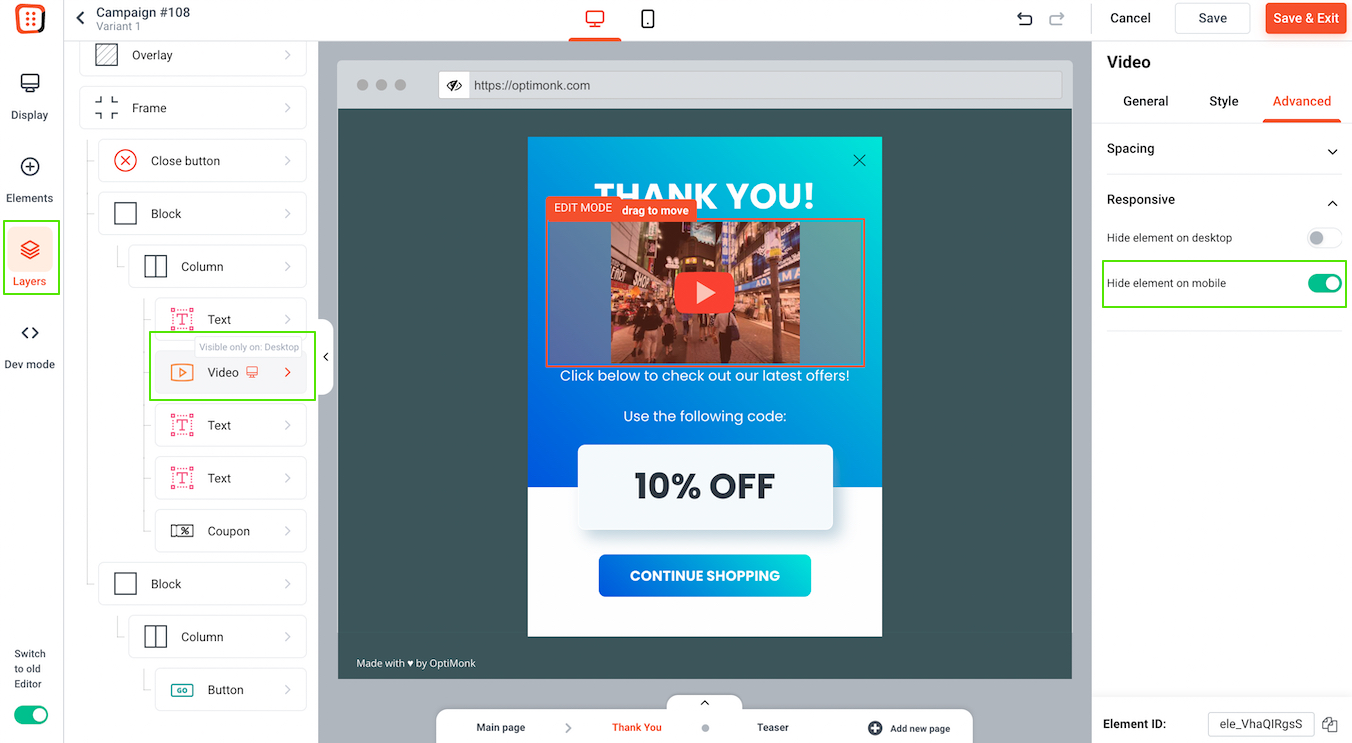Open the Elements panel
Screen dimensions: 1352x743
(30, 180)
